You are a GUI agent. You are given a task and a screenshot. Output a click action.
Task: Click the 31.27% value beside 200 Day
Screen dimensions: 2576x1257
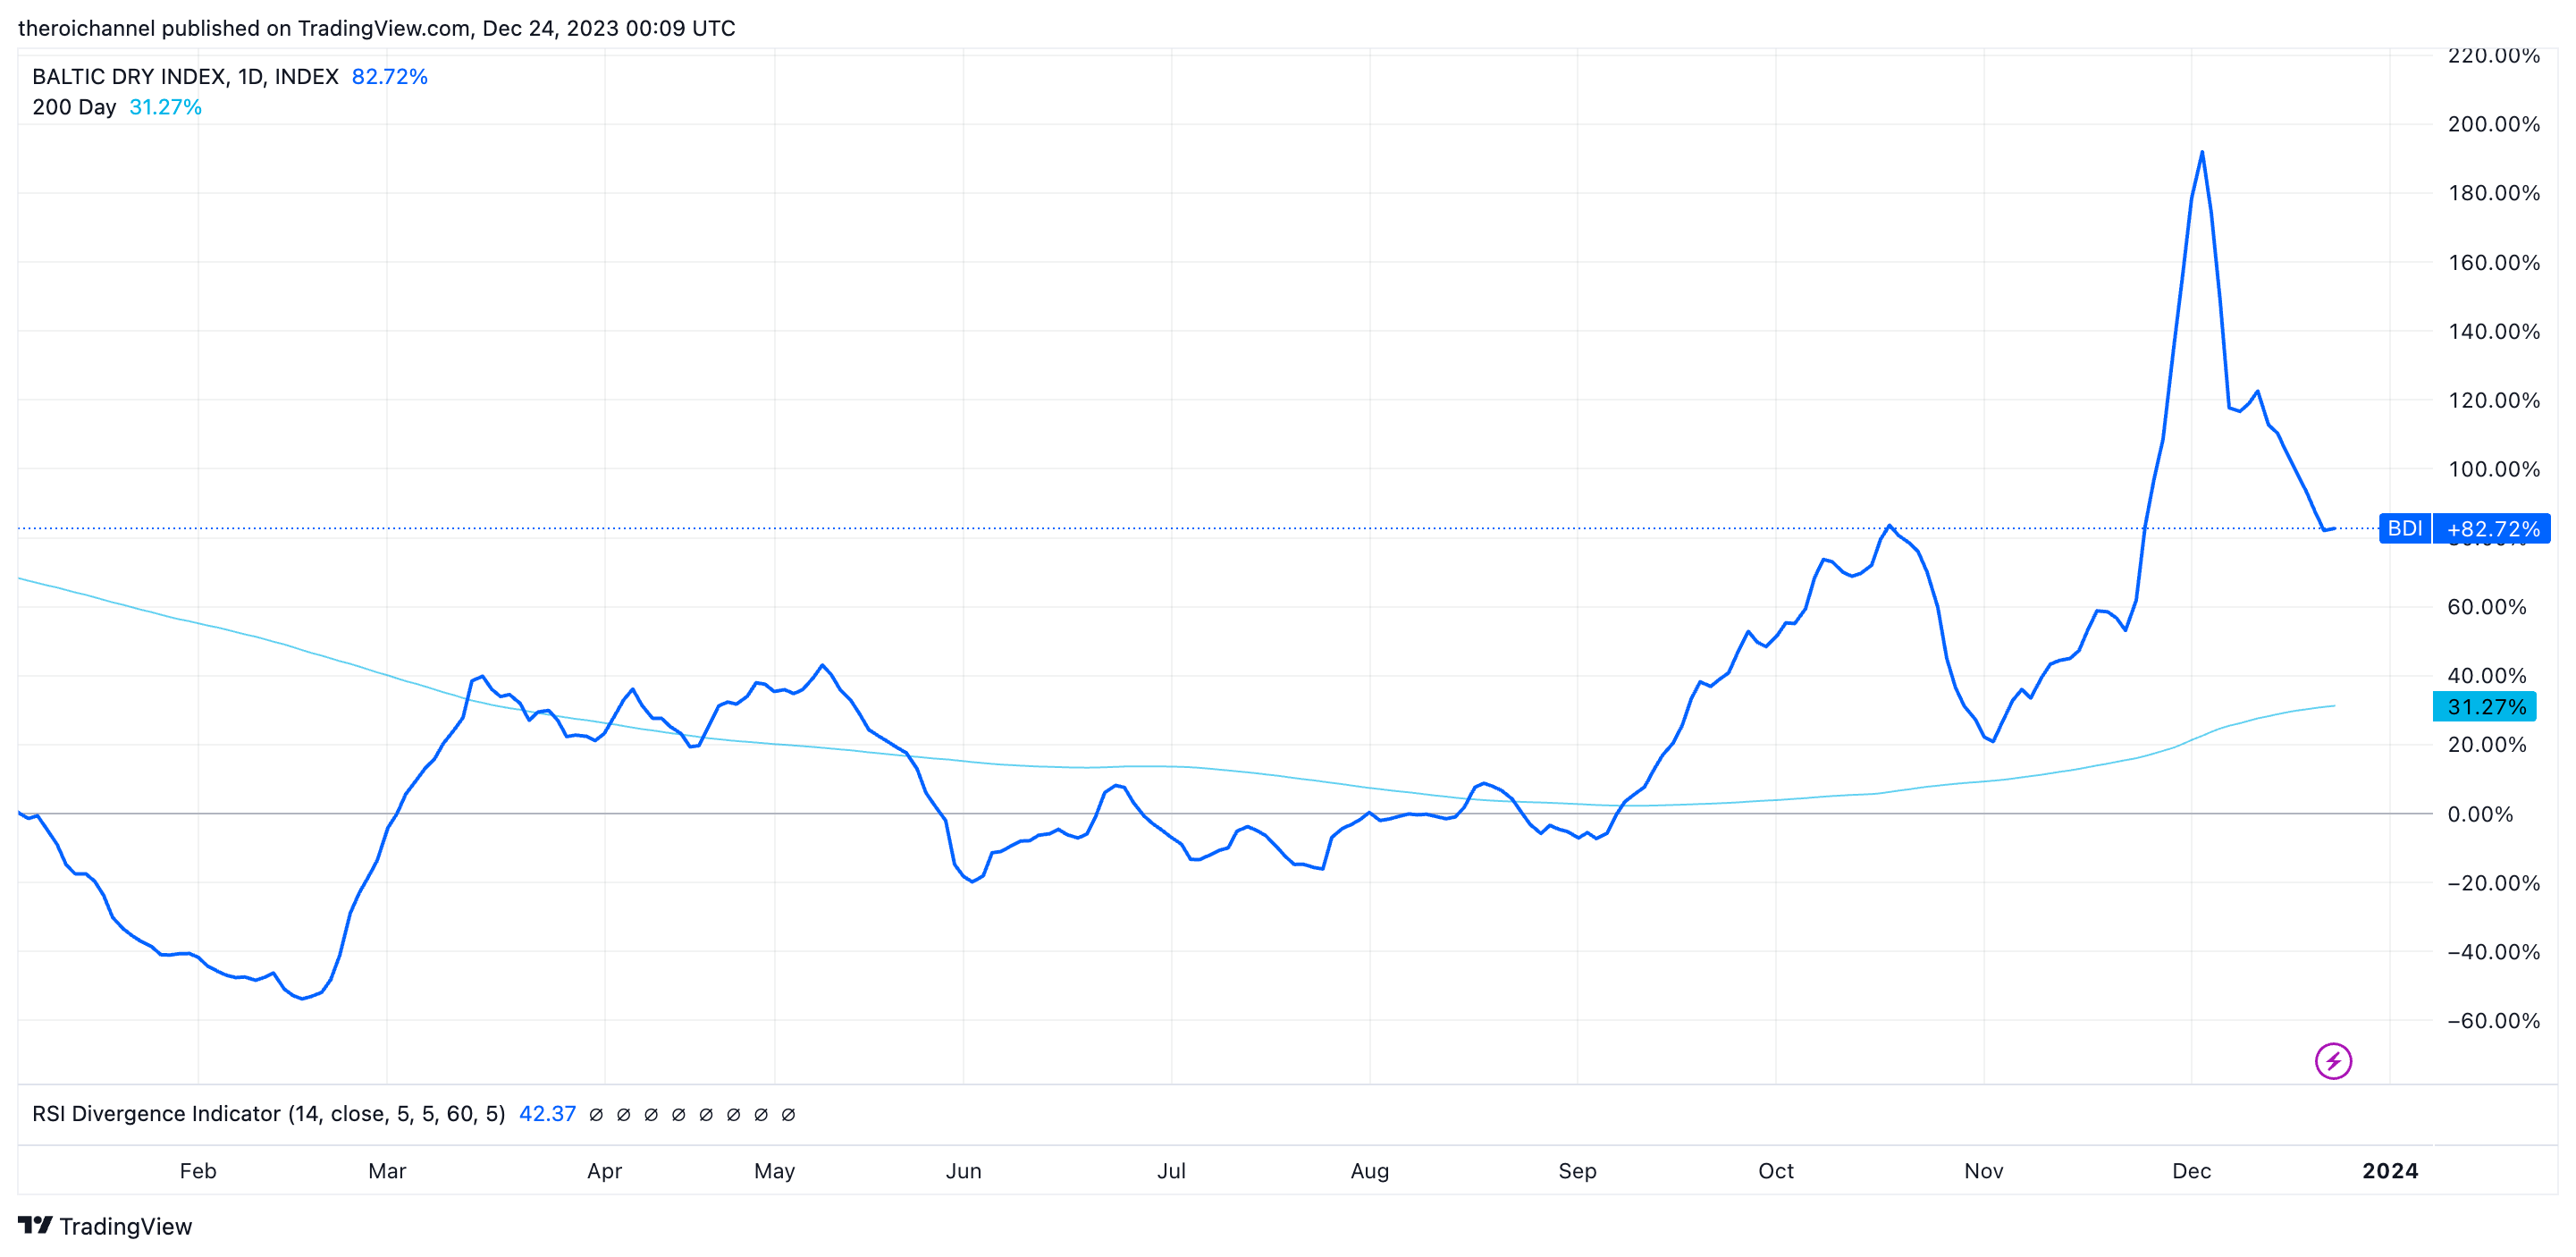coord(165,107)
